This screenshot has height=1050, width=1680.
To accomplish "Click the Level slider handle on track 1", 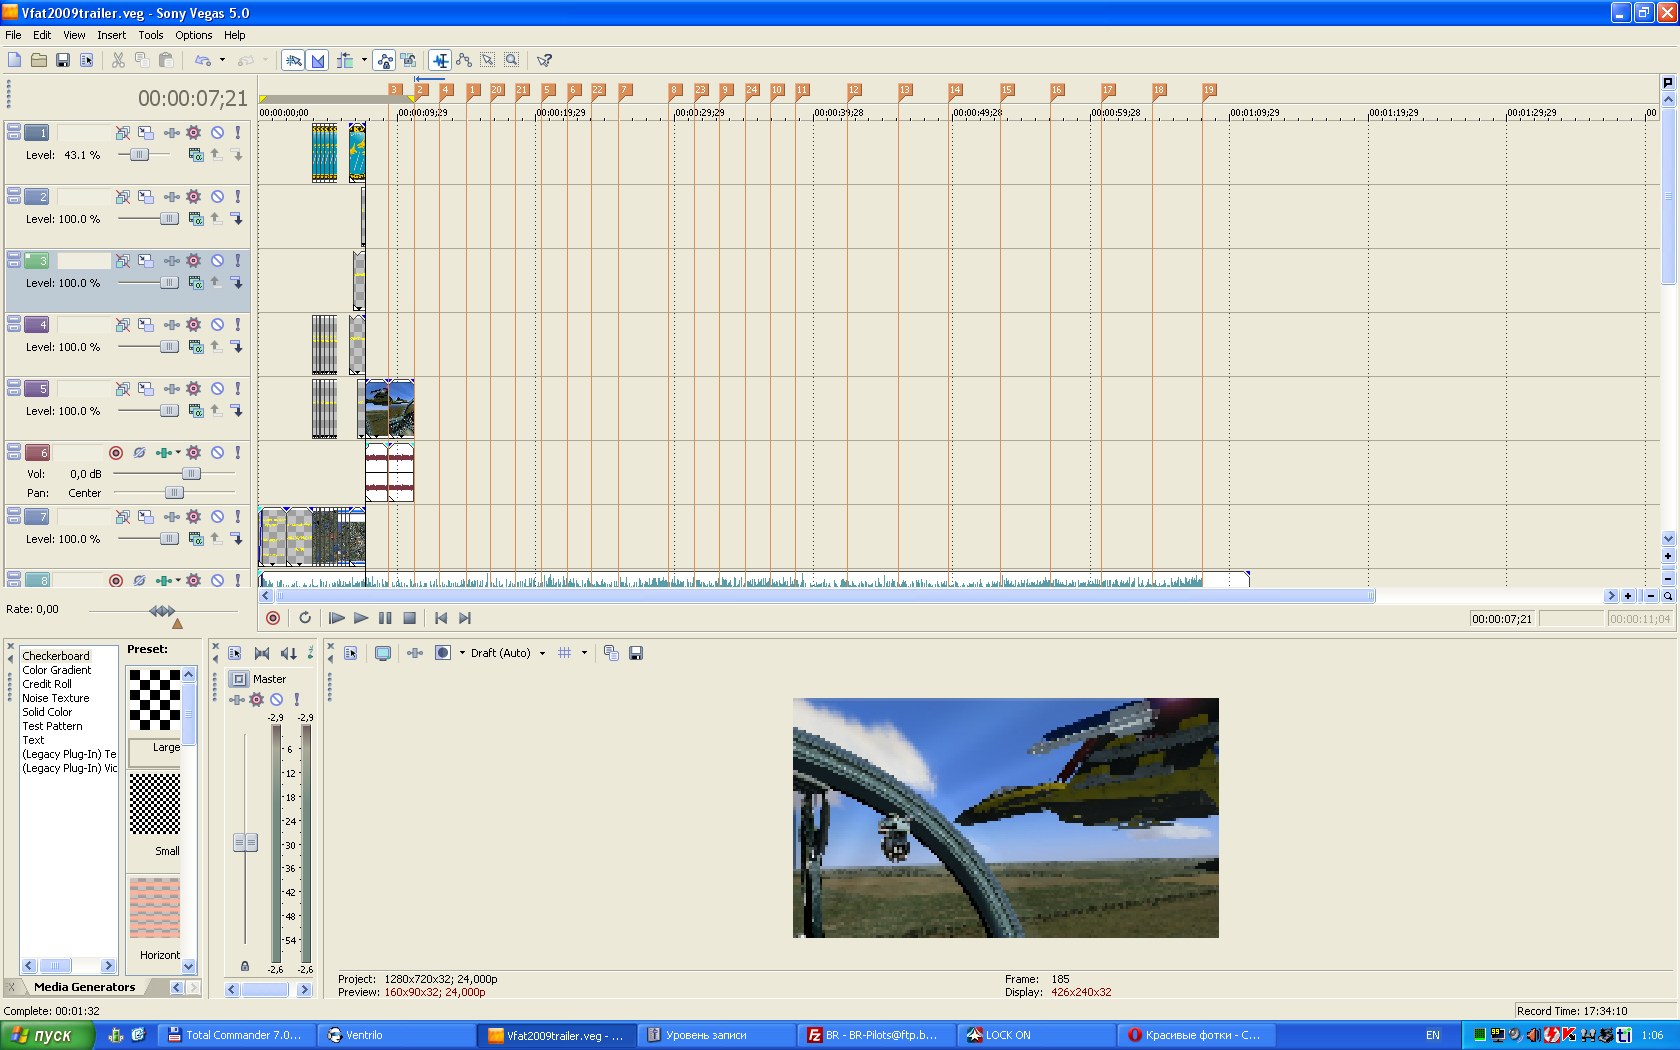I will click(139, 155).
